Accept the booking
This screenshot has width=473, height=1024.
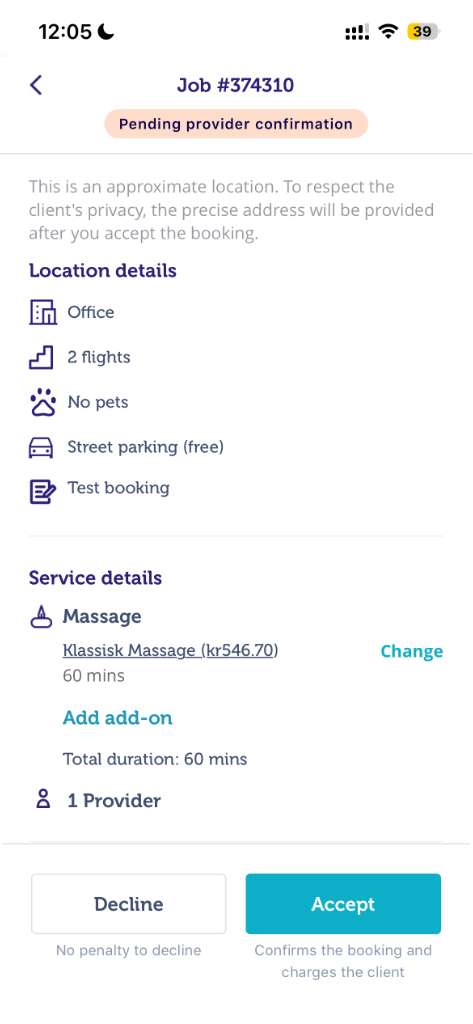coord(343,904)
